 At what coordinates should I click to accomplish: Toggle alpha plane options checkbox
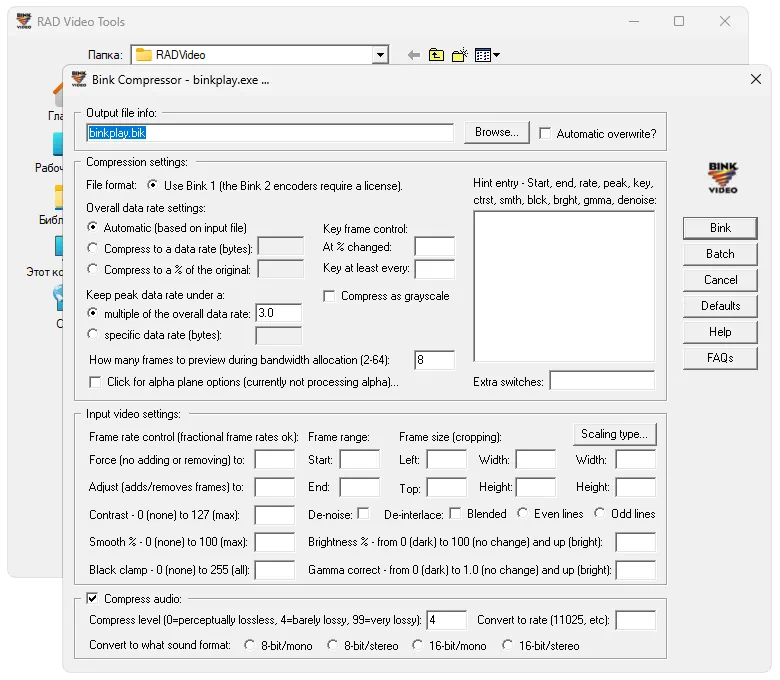pos(95,382)
